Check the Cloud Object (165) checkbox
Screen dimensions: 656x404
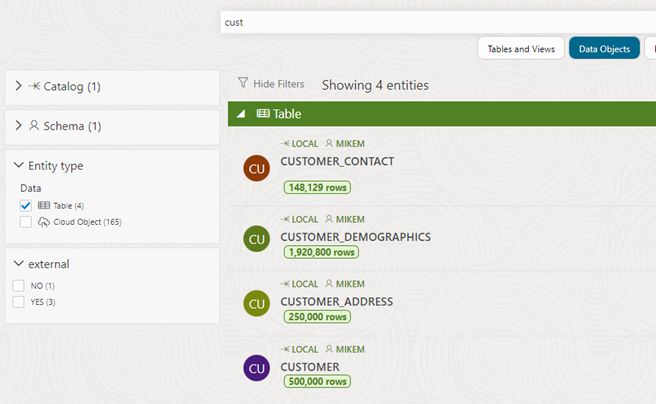coord(26,222)
